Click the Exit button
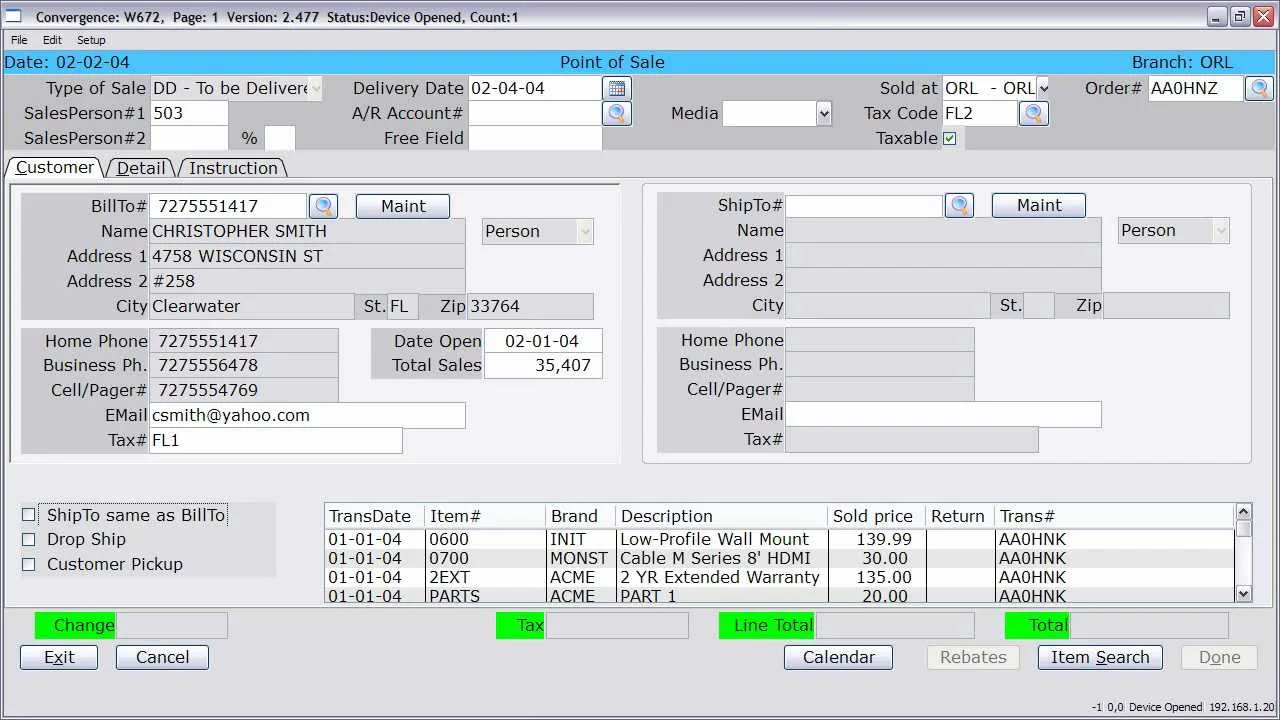Screen dimensions: 1280x720 pos(59,657)
